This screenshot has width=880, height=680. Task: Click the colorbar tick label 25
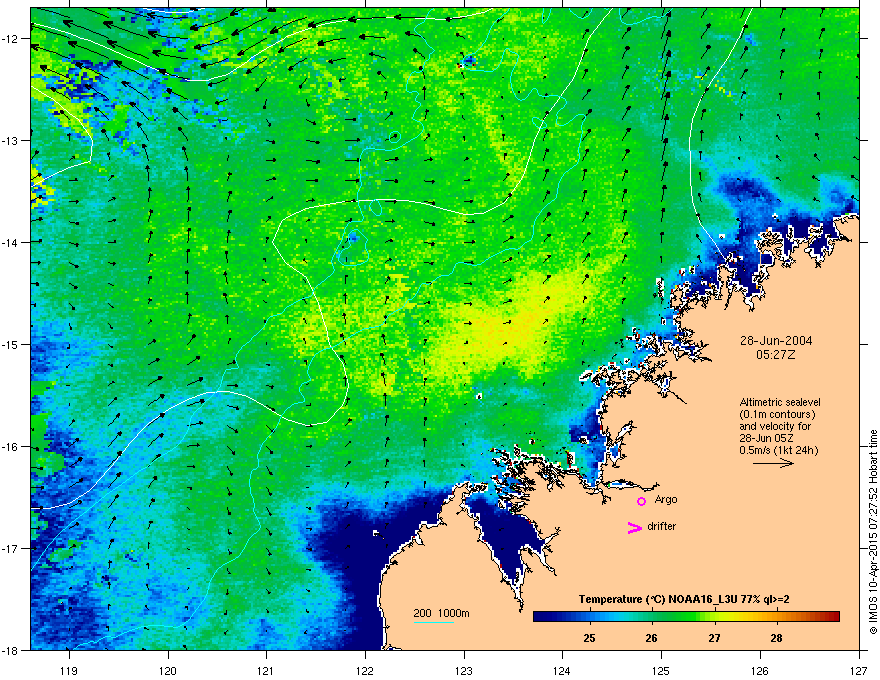pyautogui.click(x=589, y=638)
